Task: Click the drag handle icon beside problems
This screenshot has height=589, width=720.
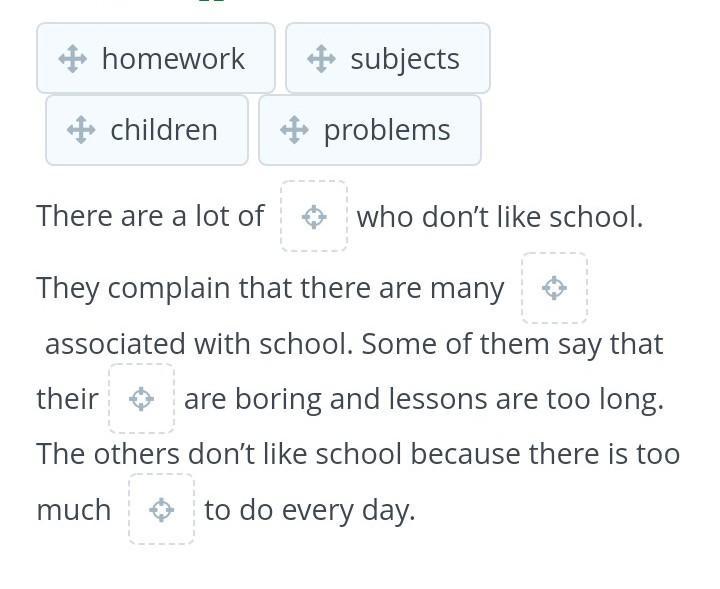Action: 294,130
